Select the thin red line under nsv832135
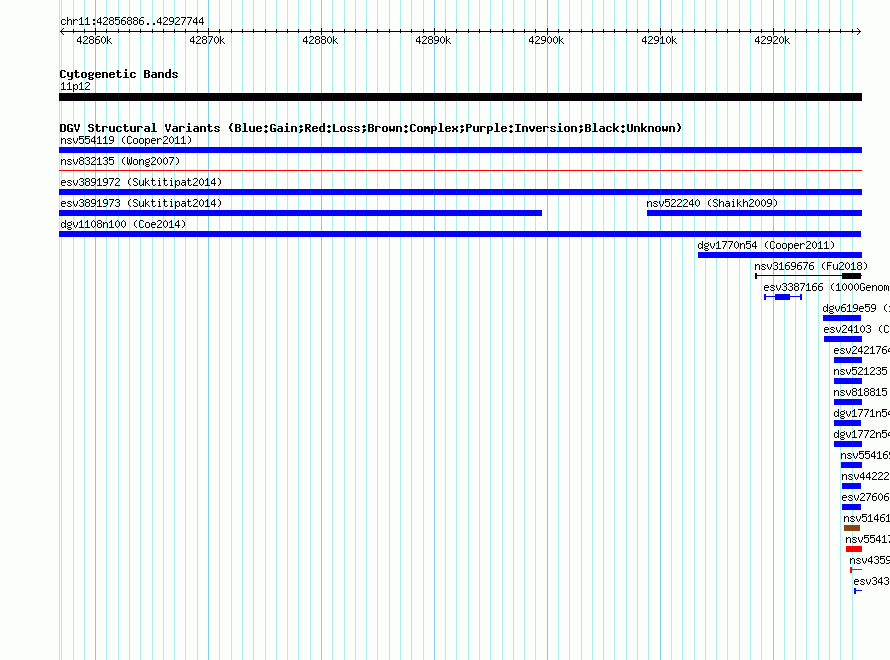890x660 pixels. (460, 170)
